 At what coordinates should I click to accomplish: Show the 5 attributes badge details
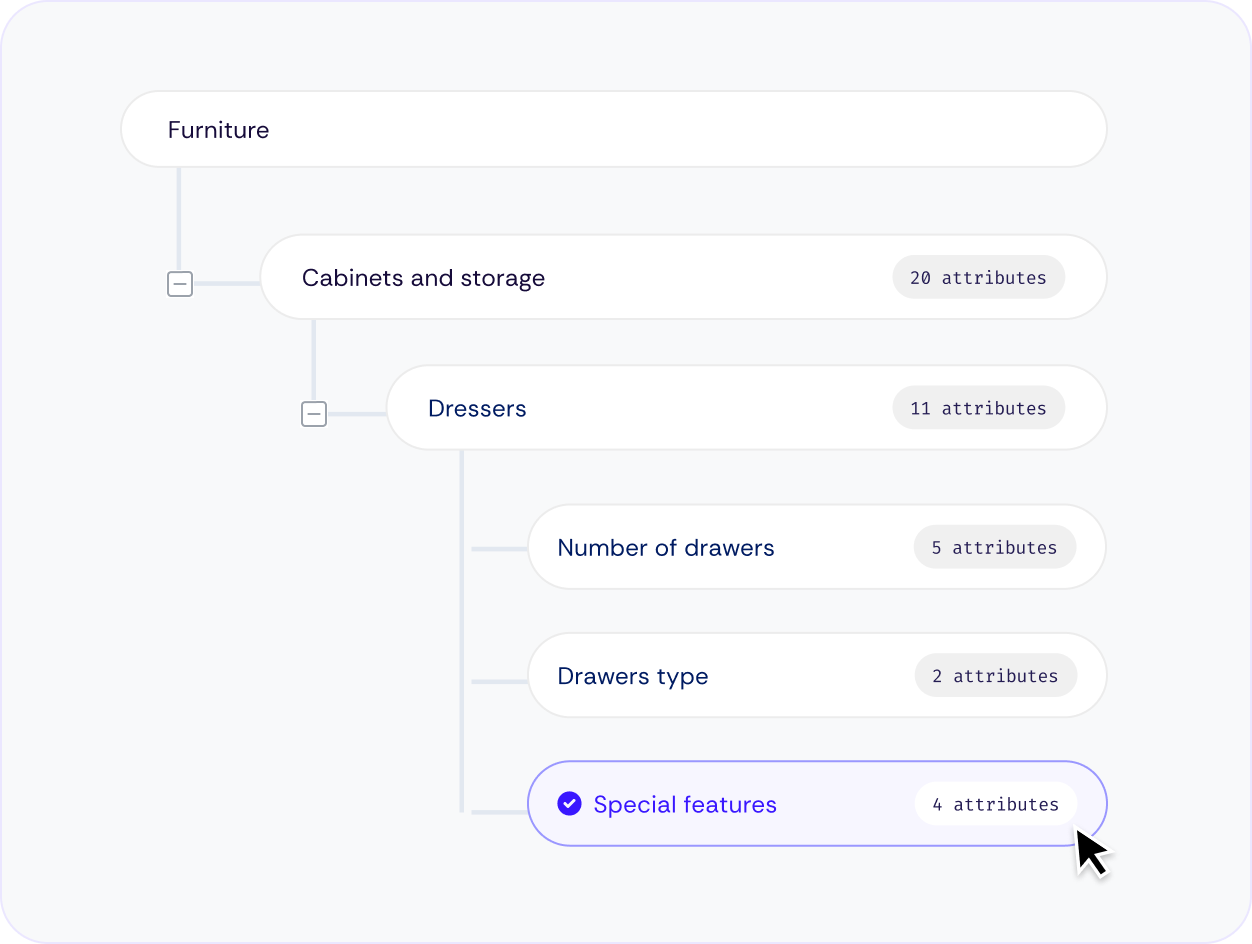pos(994,548)
